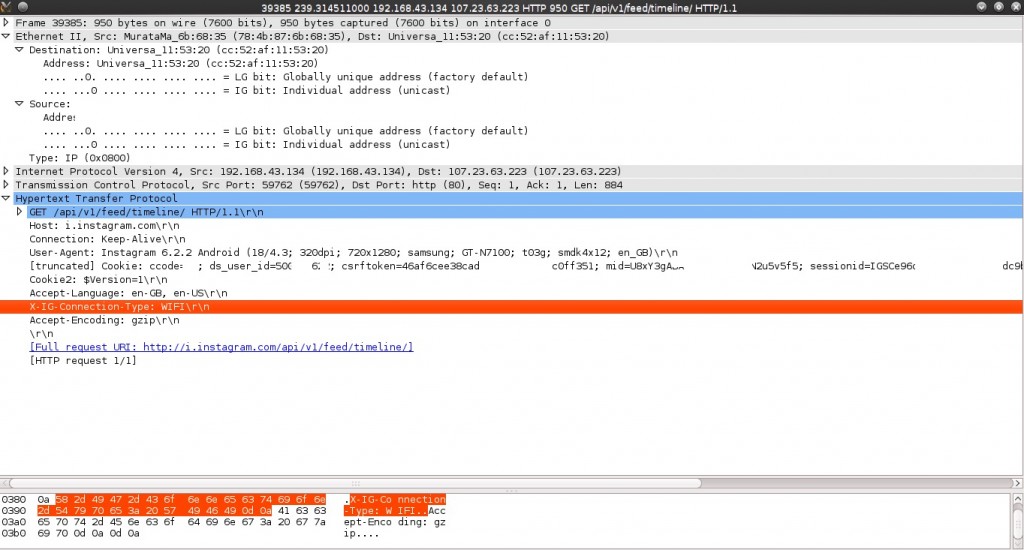This screenshot has width=1024, height=550.
Task: Select the Connection: Keep-Alive line
Action: (107, 239)
